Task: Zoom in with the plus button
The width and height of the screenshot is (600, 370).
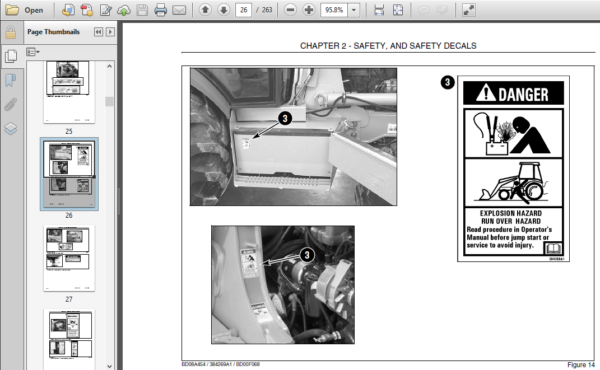Action: (309, 10)
